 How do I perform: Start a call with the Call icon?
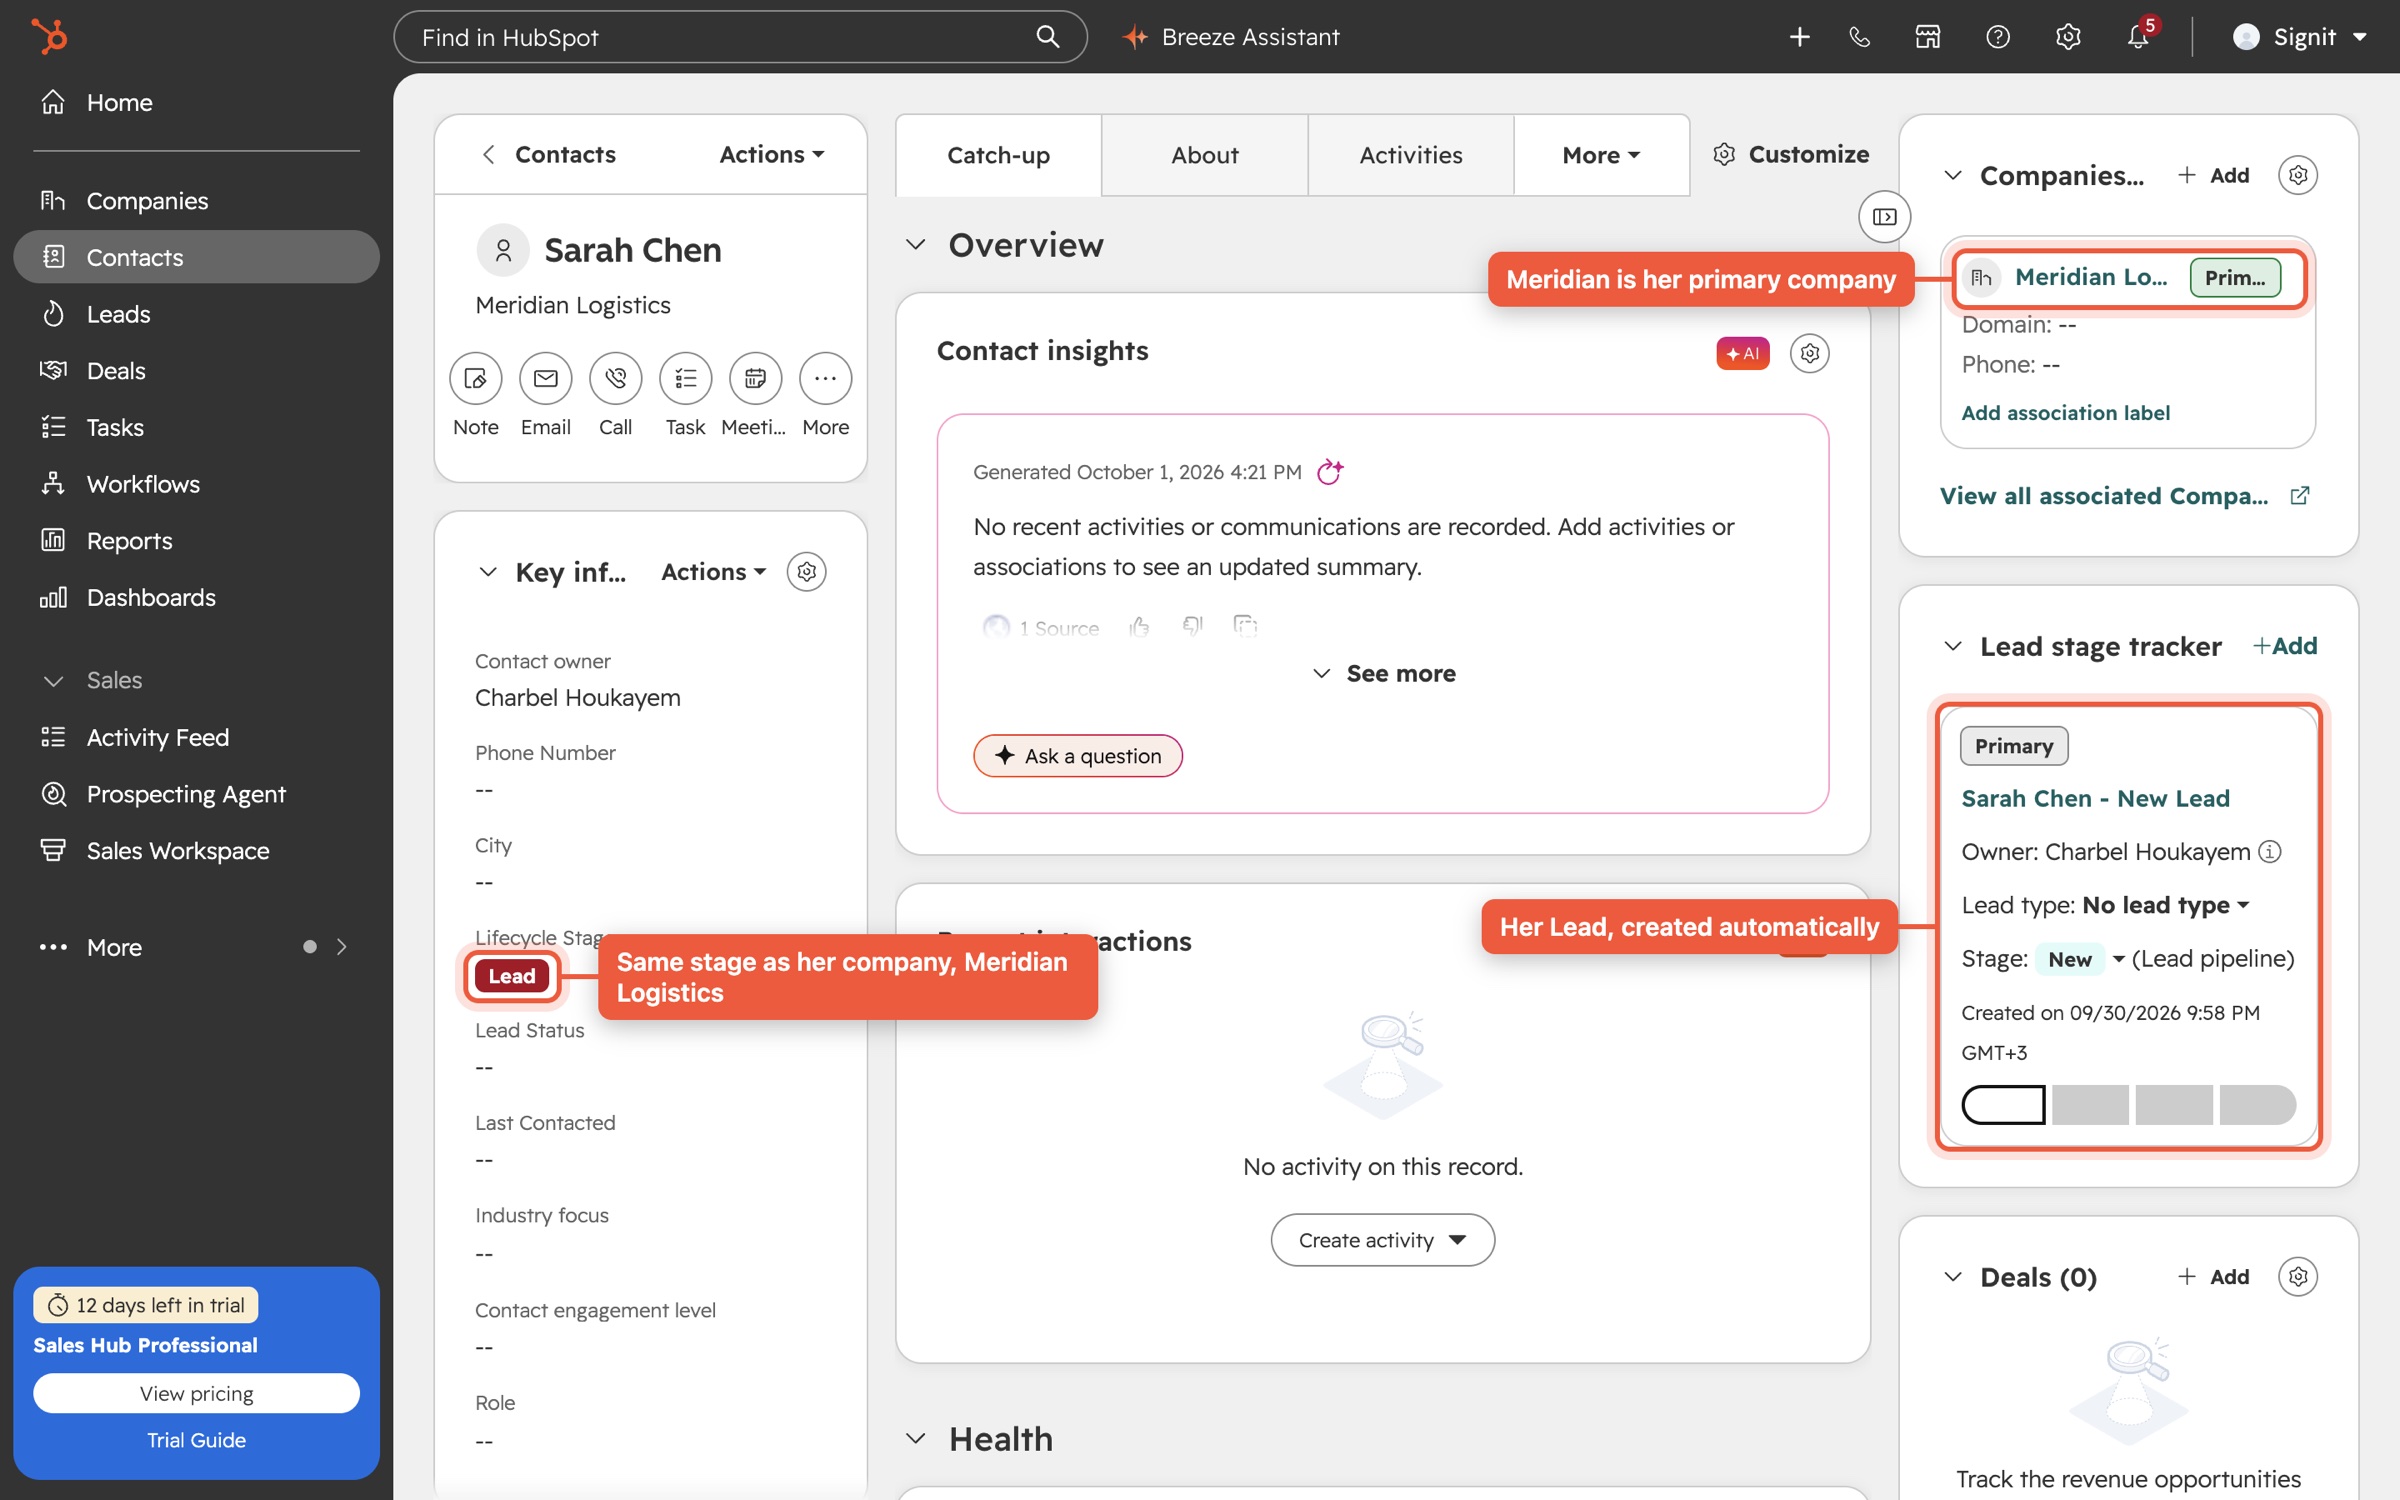tap(615, 378)
